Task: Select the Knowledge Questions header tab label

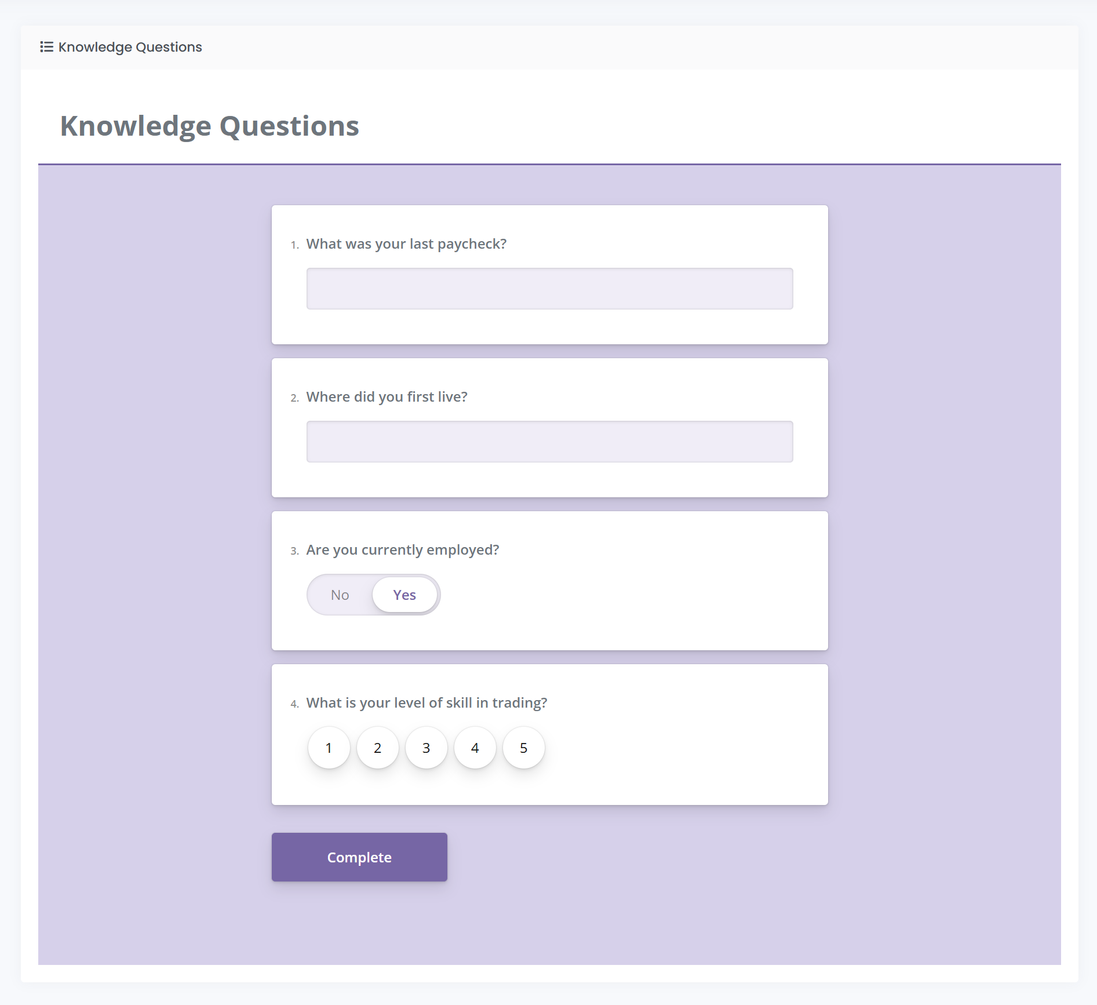Action: tap(130, 47)
